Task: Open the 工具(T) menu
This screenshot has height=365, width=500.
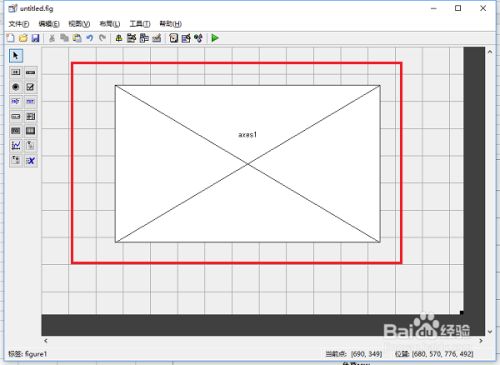Action: point(140,24)
